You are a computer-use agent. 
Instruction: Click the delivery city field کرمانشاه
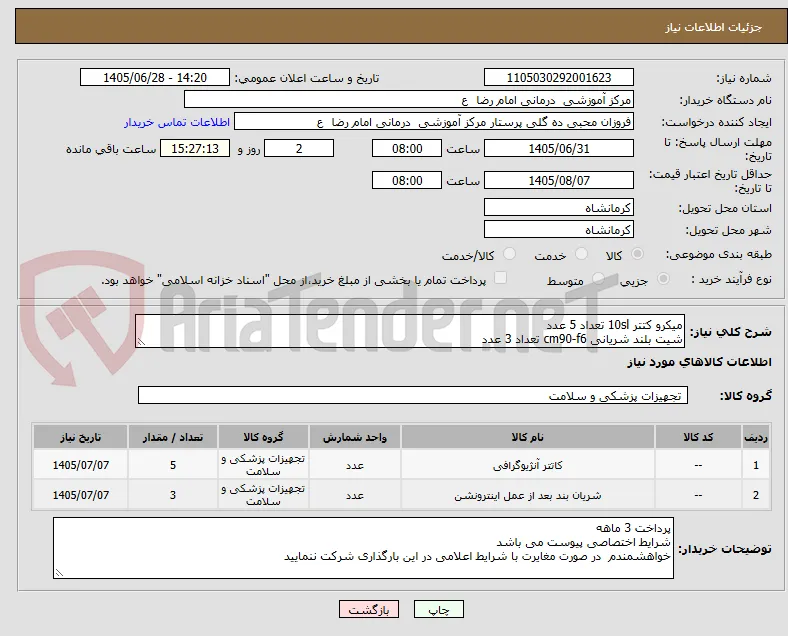[x=559, y=230]
